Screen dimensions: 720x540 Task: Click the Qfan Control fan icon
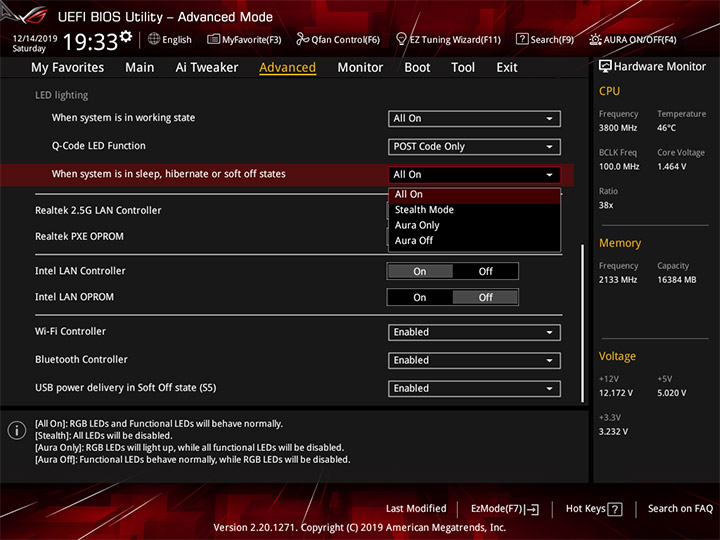click(x=302, y=39)
